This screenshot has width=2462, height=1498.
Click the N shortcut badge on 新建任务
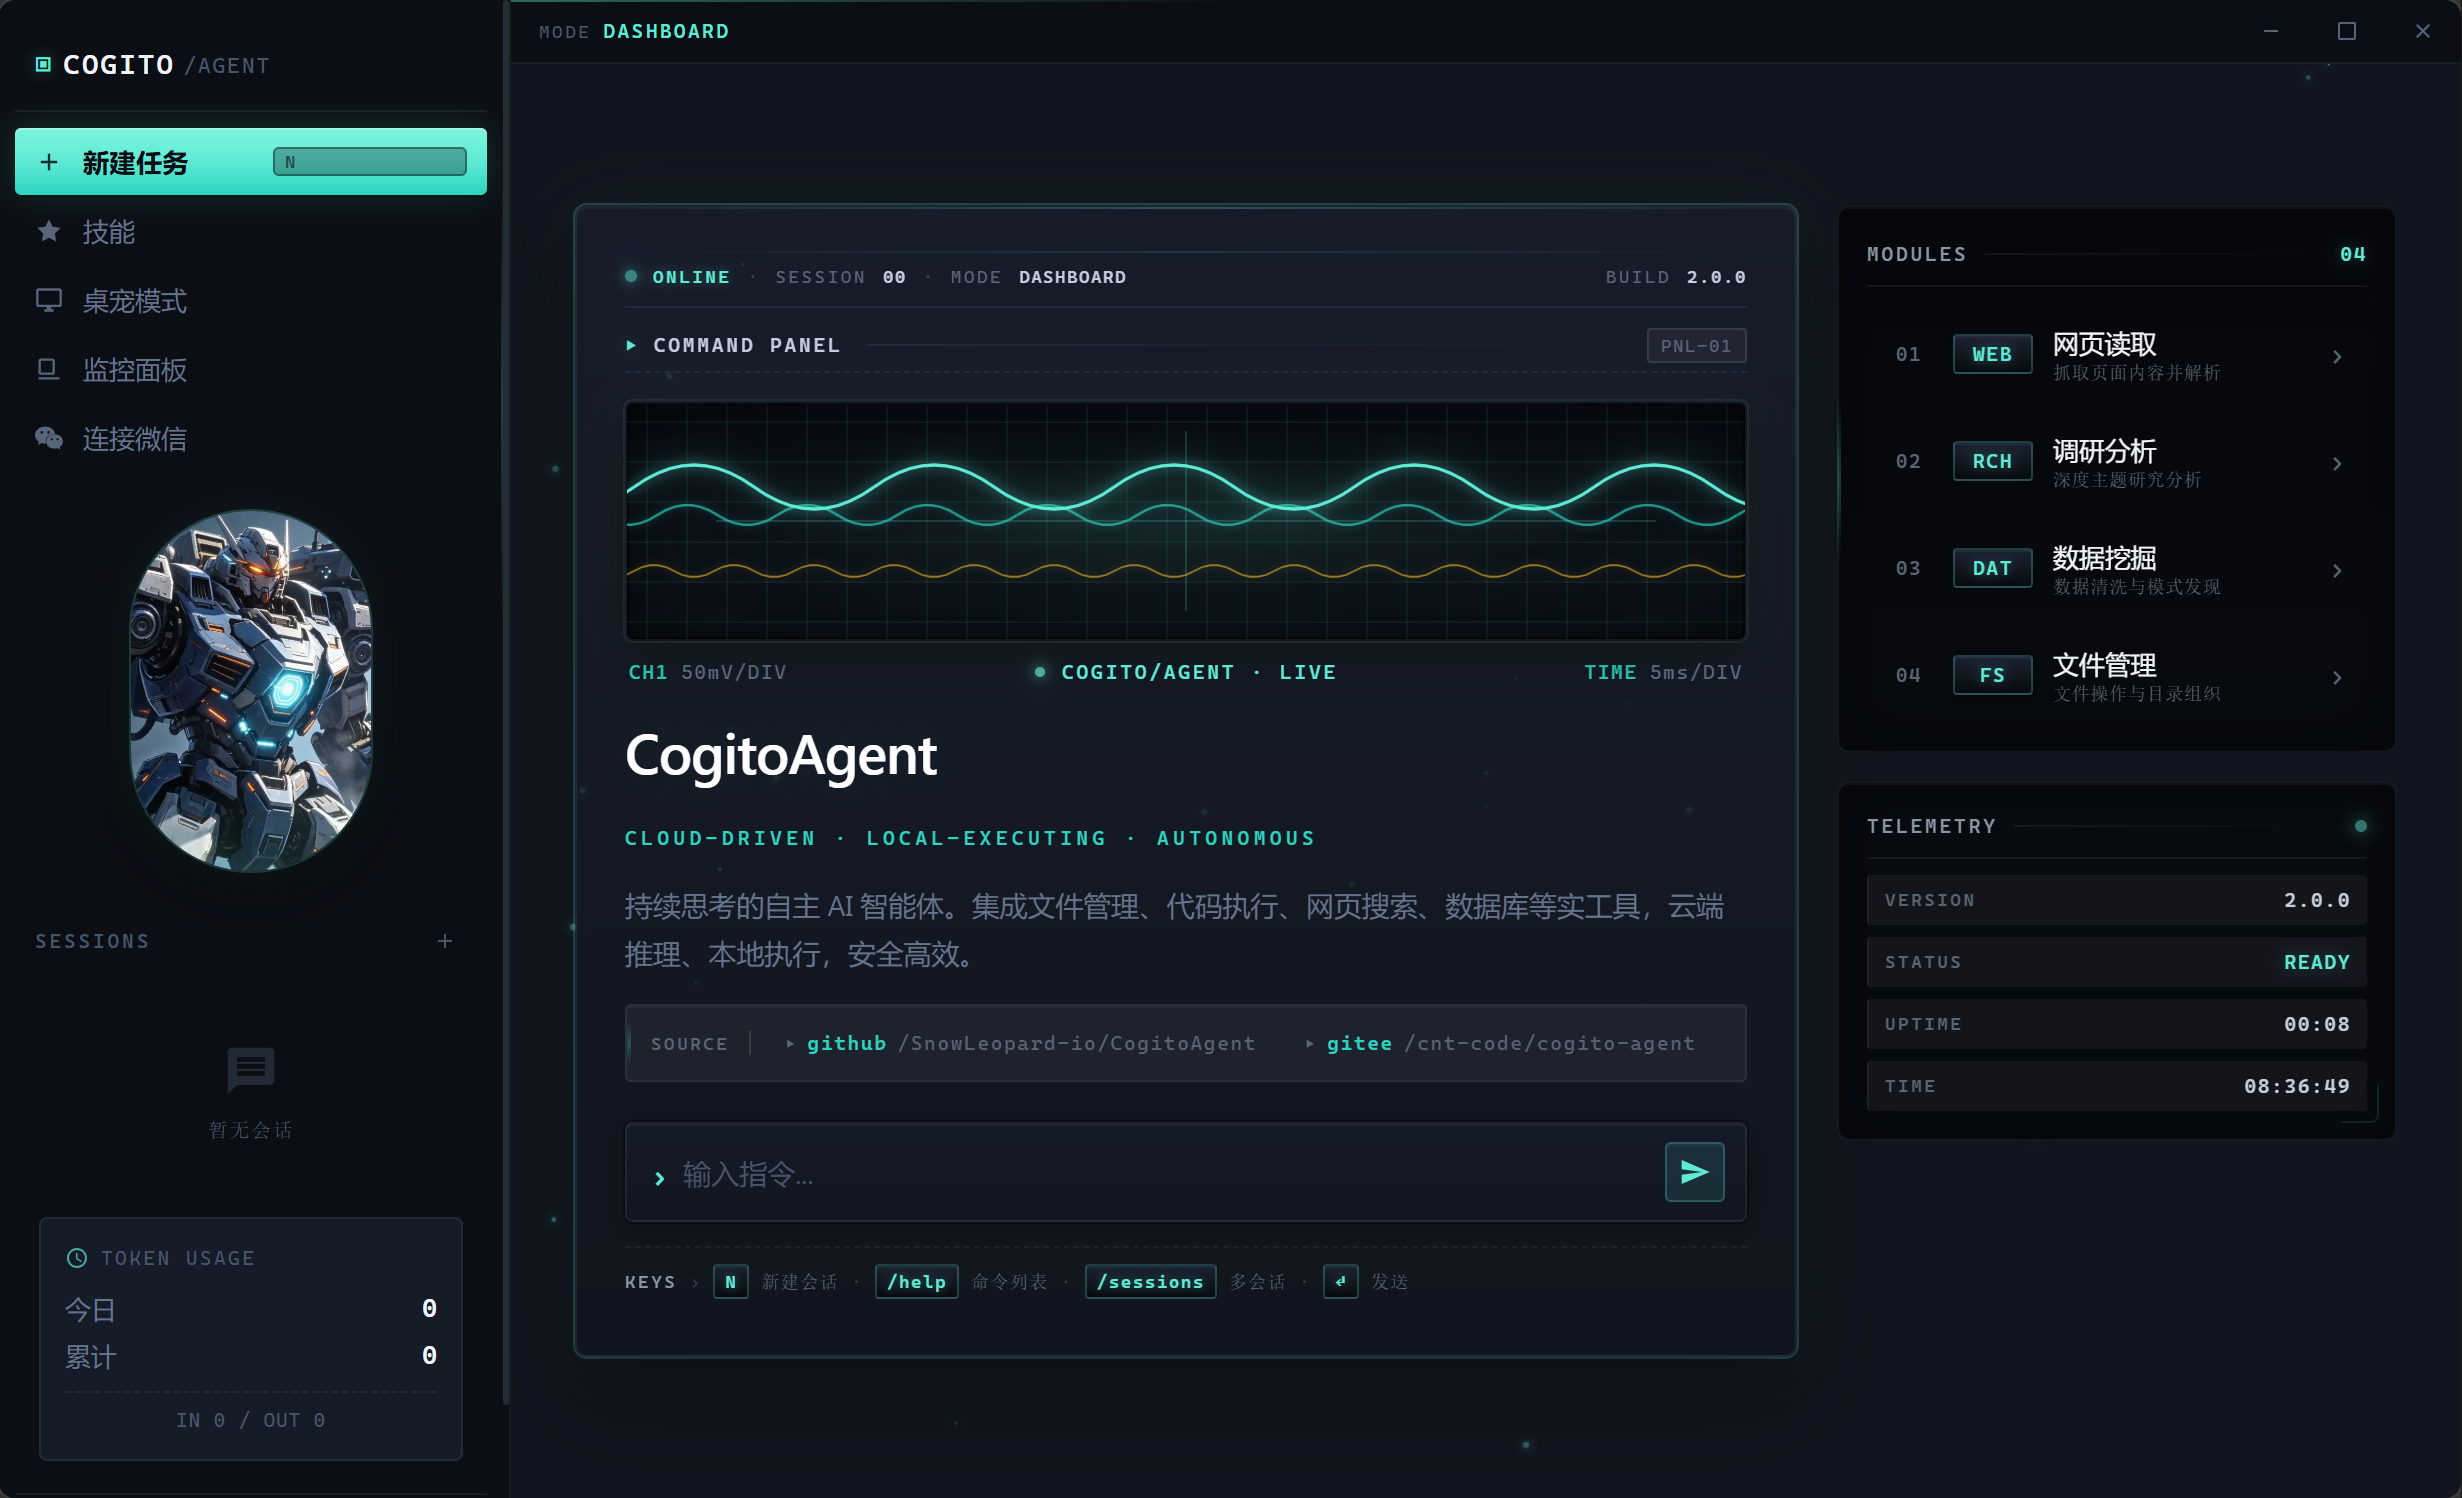(370, 162)
